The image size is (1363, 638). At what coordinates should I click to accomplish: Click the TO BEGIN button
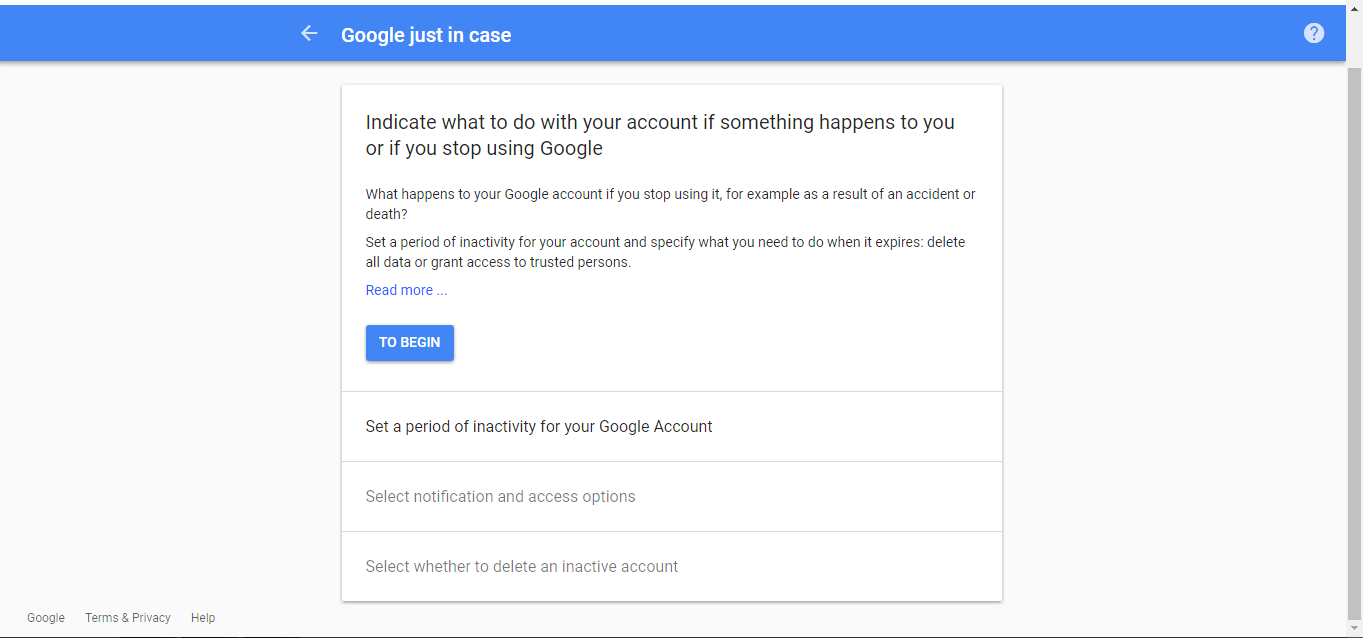pyautogui.click(x=410, y=343)
